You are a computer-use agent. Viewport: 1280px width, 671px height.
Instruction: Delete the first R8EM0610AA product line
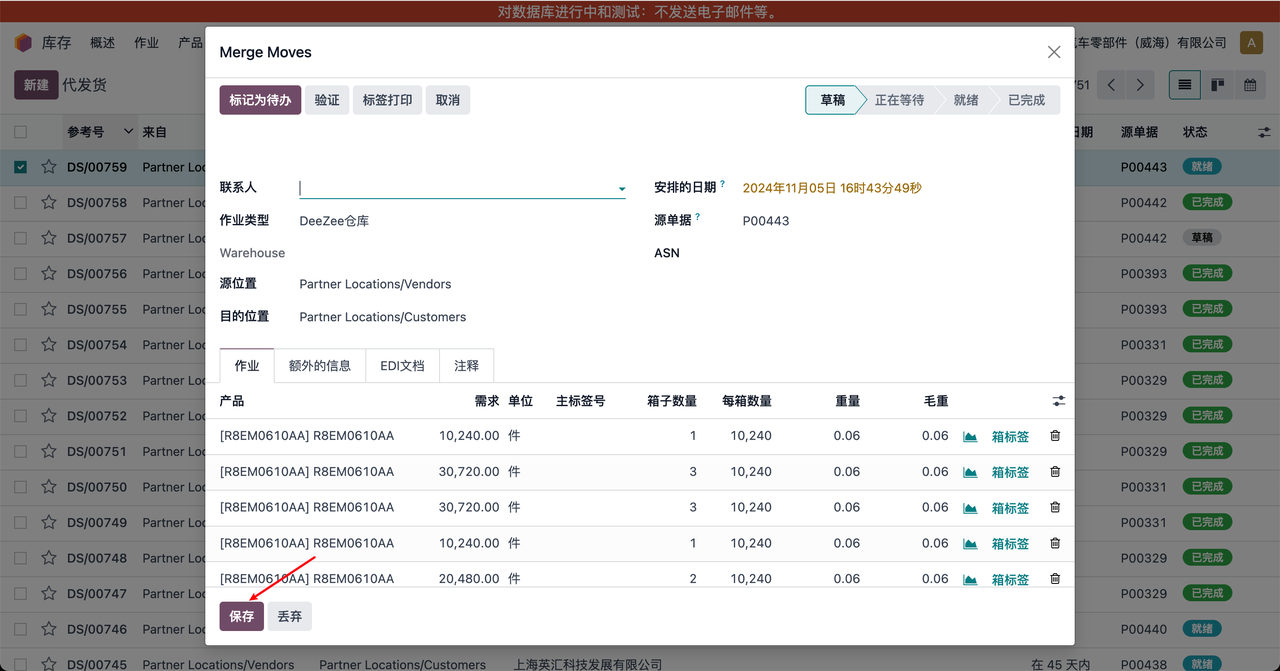[1055, 436]
